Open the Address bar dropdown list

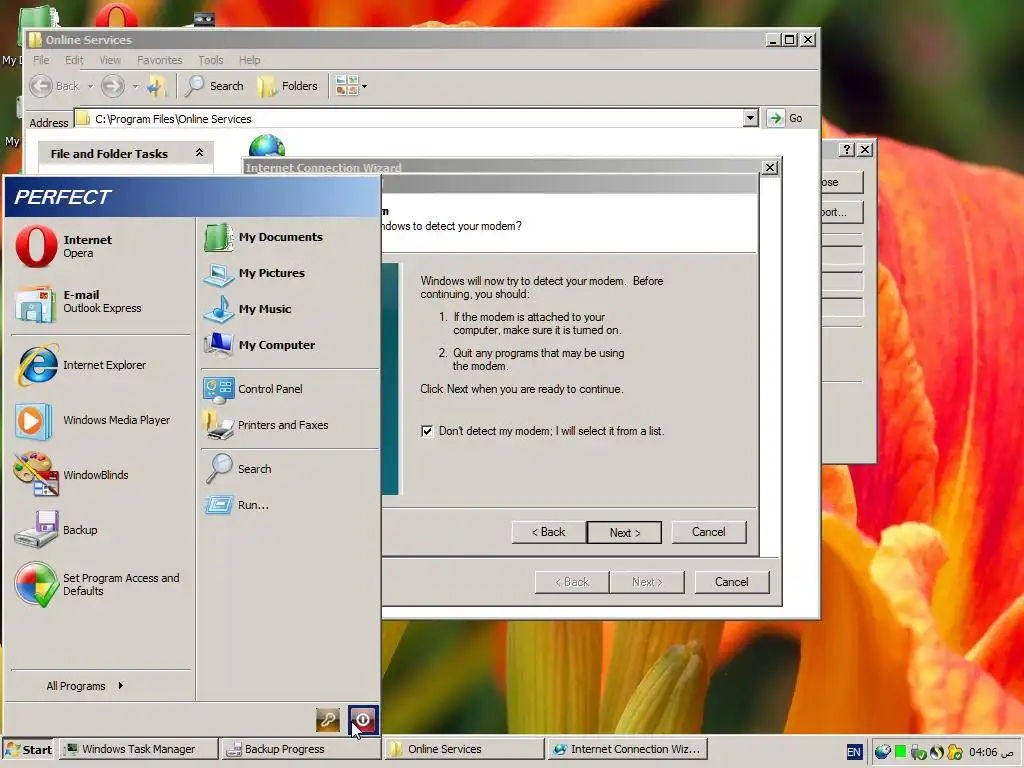tap(750, 118)
